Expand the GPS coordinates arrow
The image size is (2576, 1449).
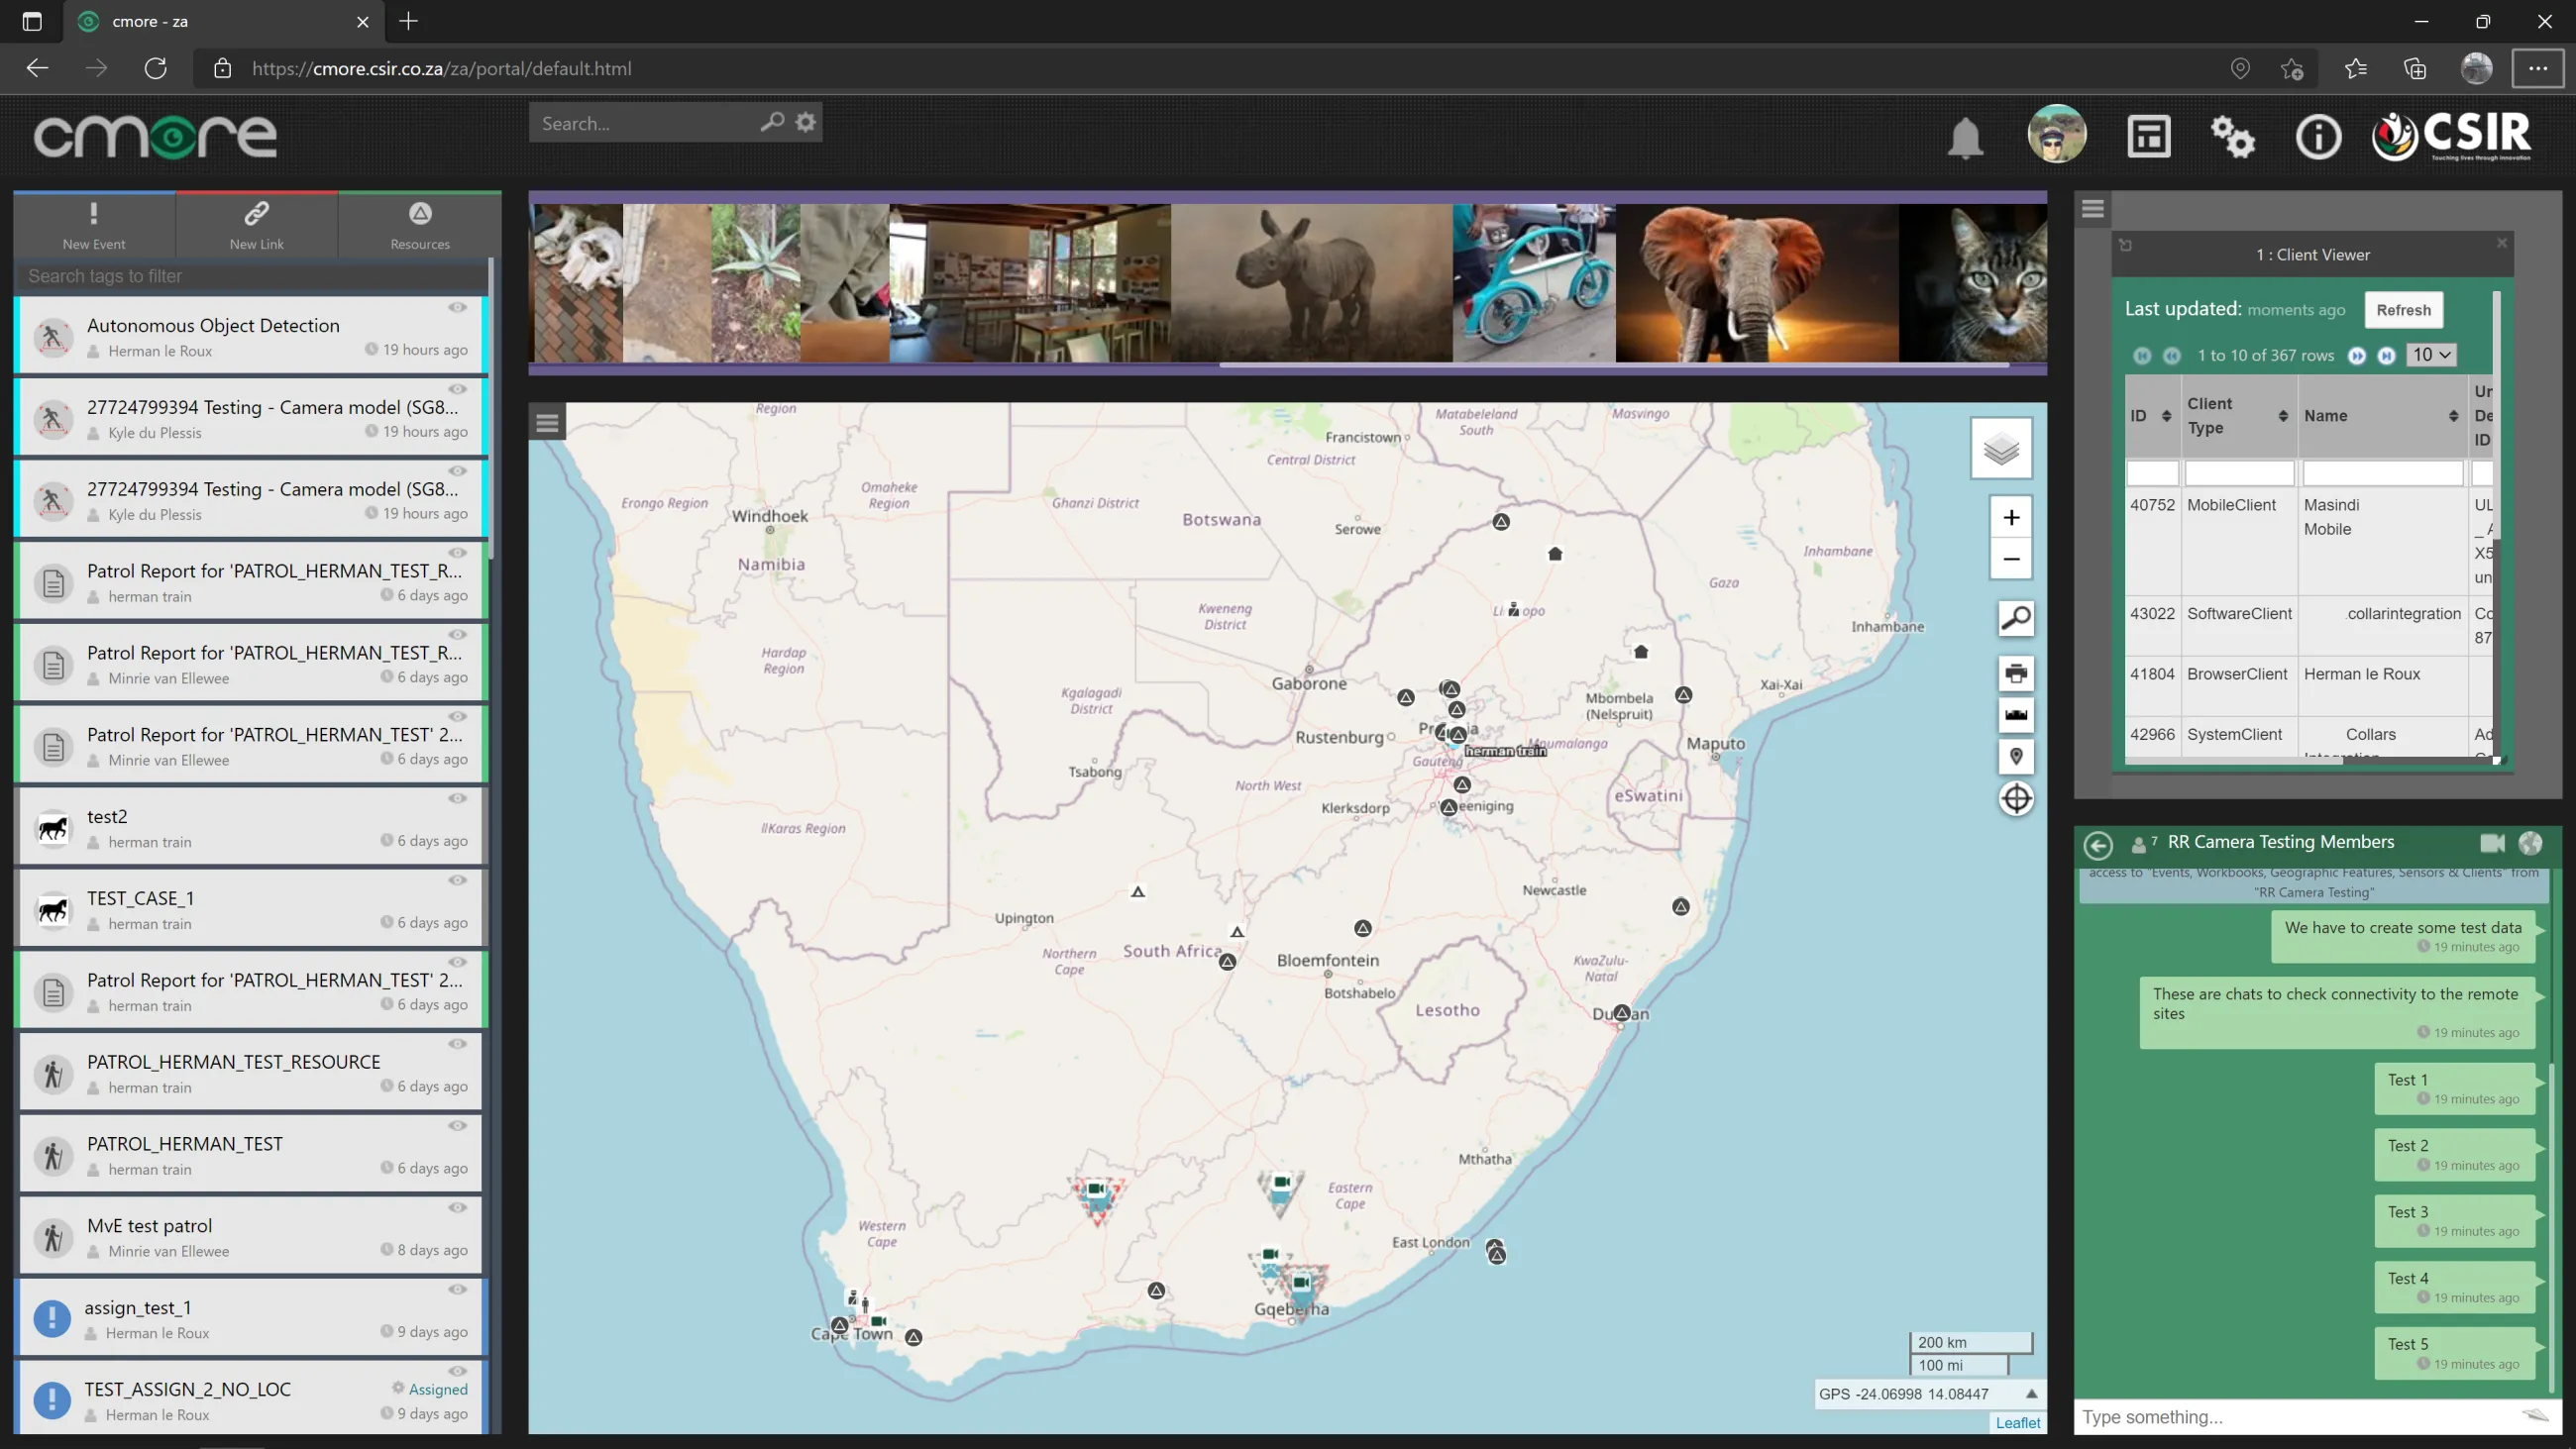pyautogui.click(x=2031, y=1394)
